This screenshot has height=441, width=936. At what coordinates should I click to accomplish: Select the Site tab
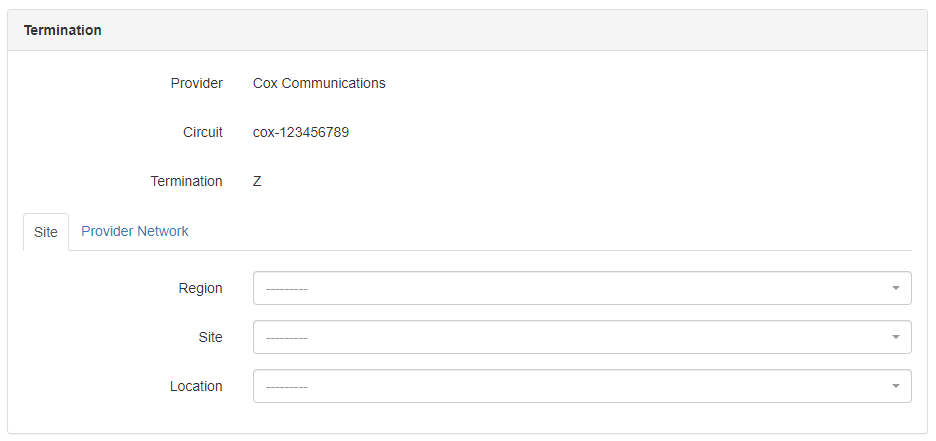(46, 232)
